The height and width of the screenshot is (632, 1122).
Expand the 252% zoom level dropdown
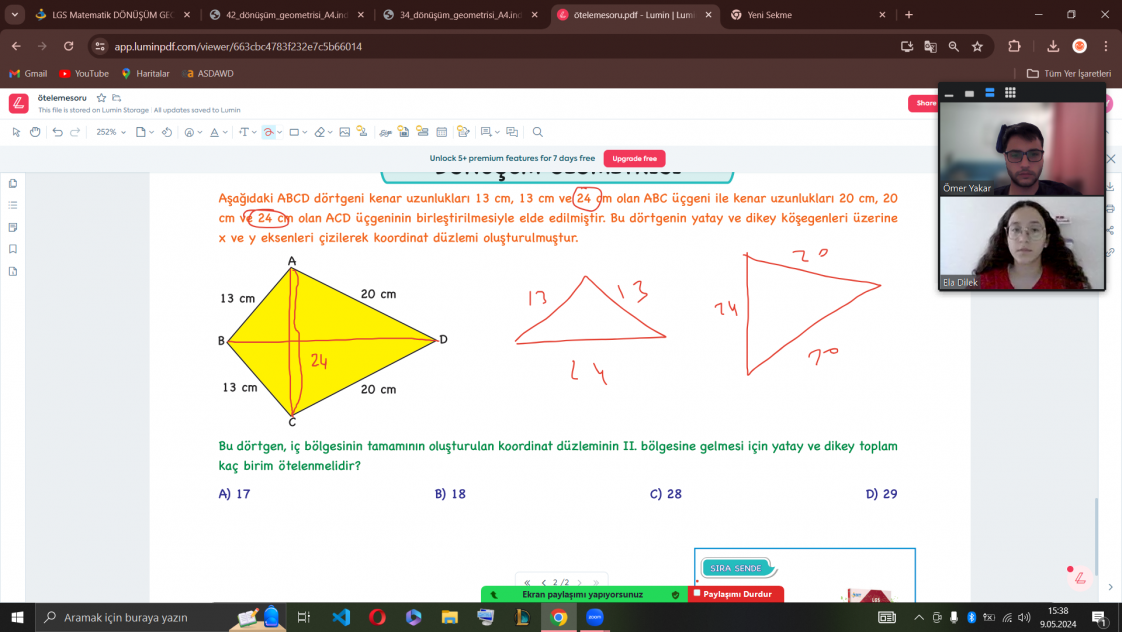111,132
